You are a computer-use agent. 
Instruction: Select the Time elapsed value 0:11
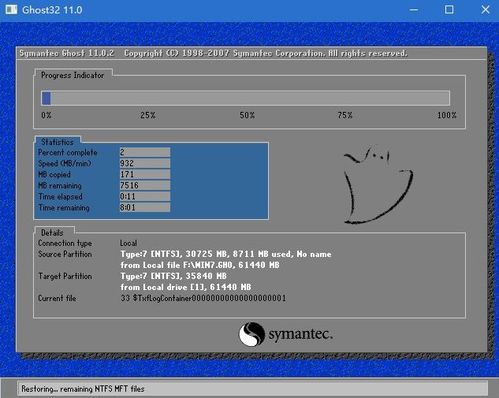pyautogui.click(x=145, y=196)
